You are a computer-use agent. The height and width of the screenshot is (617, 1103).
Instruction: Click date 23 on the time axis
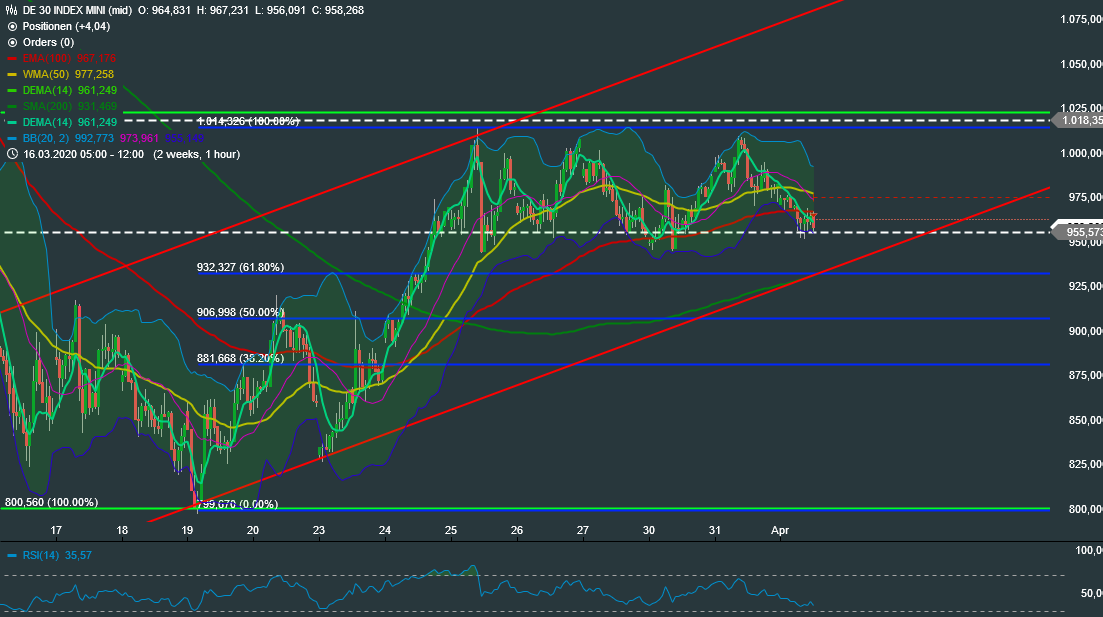[319, 530]
